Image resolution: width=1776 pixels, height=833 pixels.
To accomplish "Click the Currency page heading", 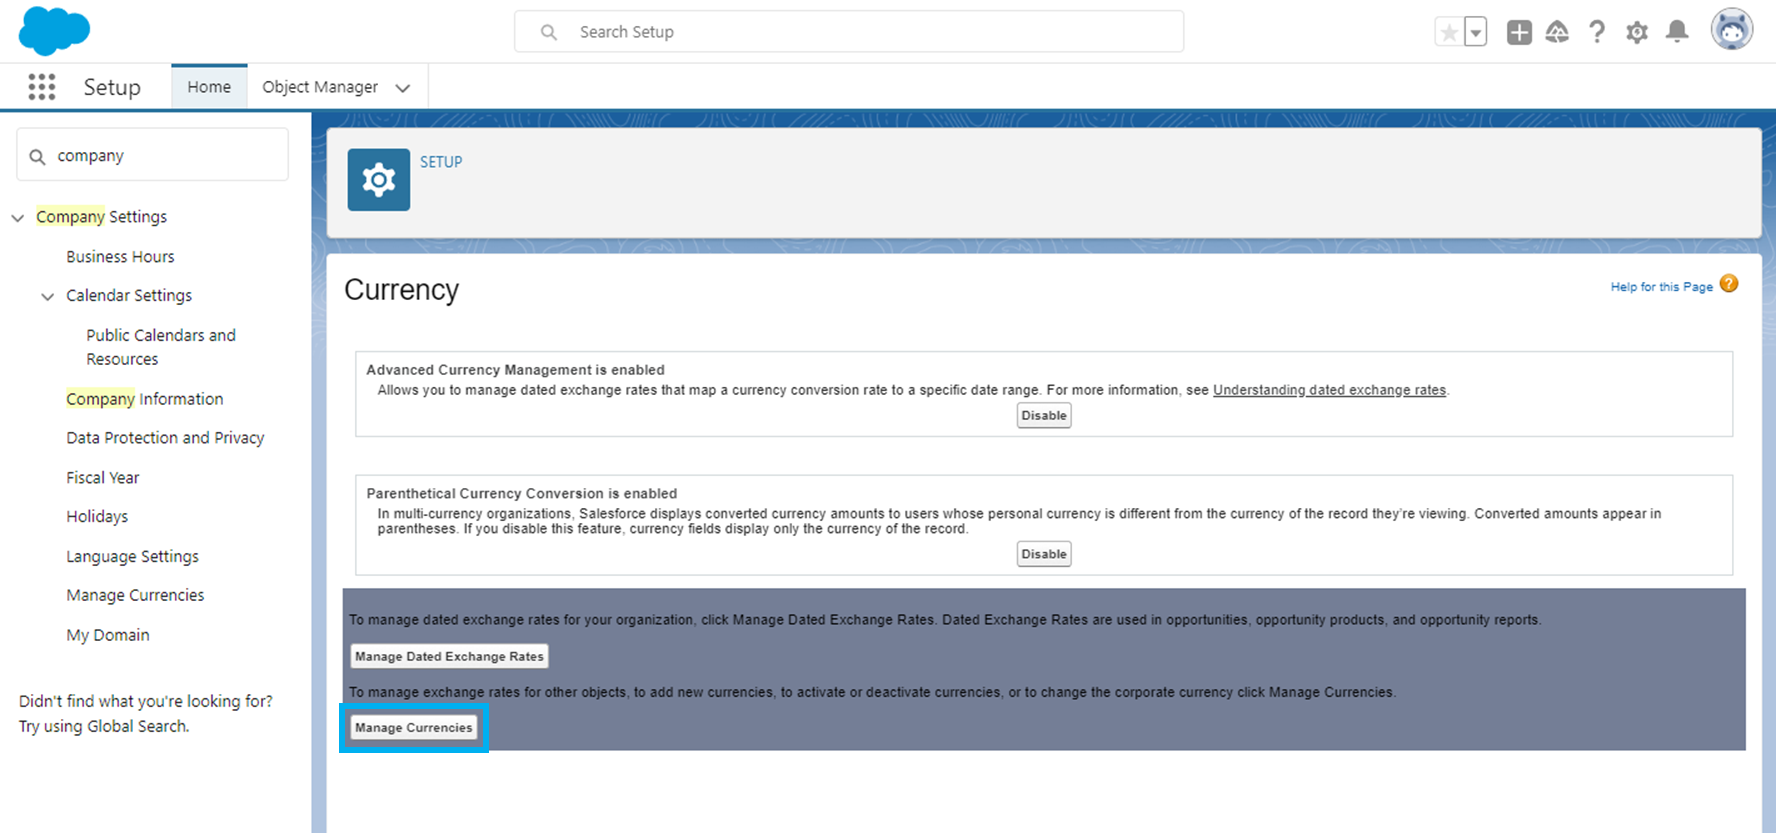I will (x=402, y=290).
